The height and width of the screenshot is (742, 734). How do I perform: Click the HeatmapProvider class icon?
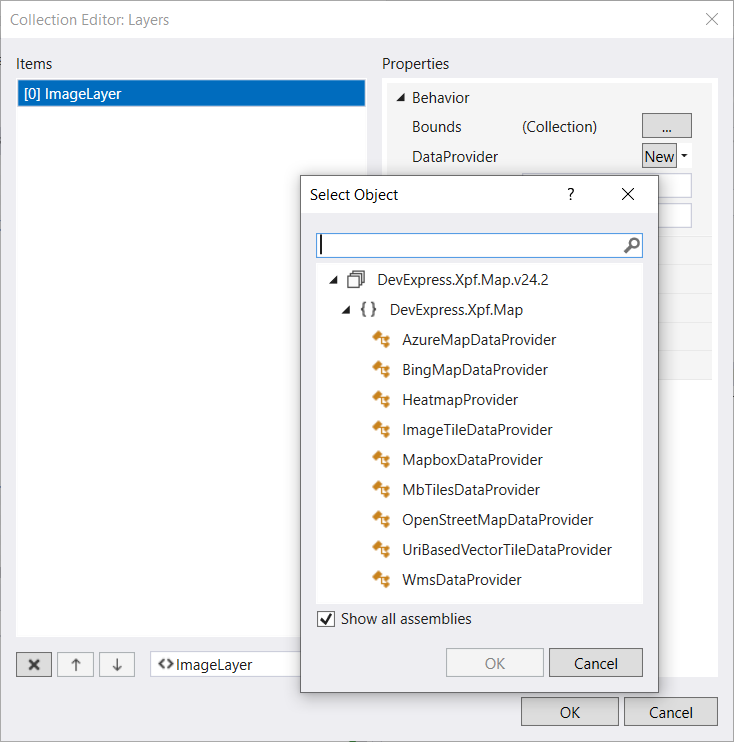tap(381, 400)
